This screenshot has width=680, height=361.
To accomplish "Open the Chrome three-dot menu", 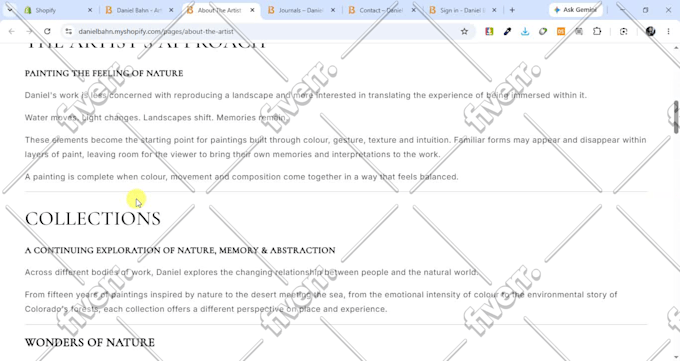I will point(668,31).
